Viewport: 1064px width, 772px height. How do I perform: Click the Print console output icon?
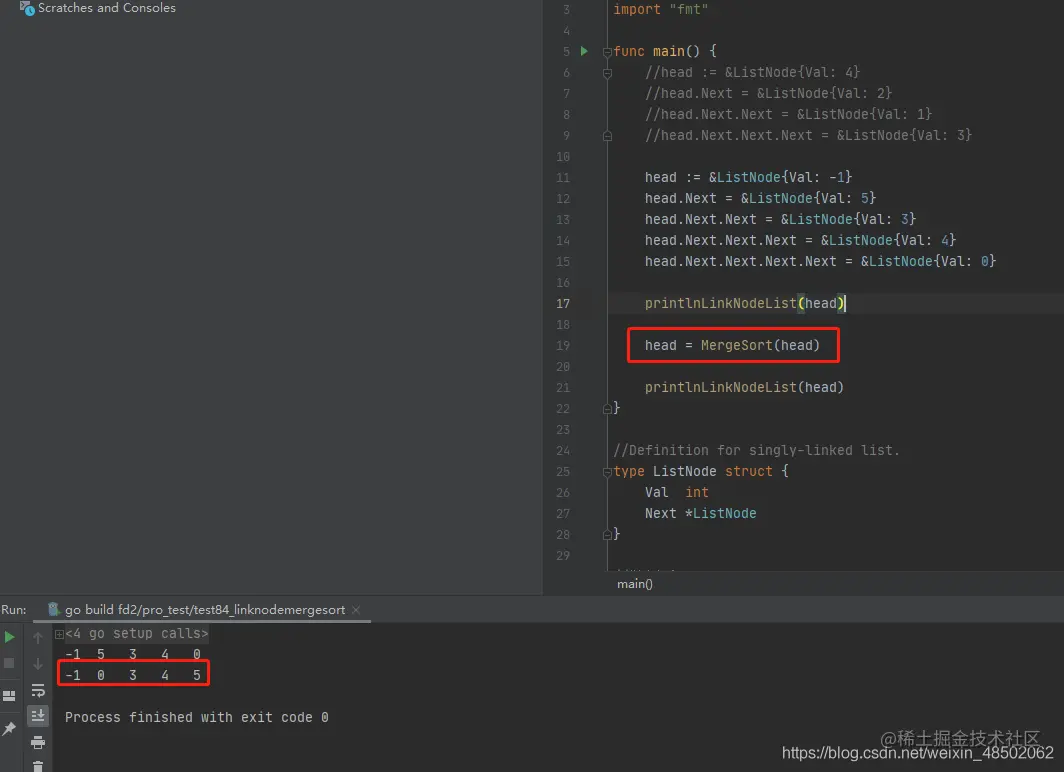pos(38,742)
